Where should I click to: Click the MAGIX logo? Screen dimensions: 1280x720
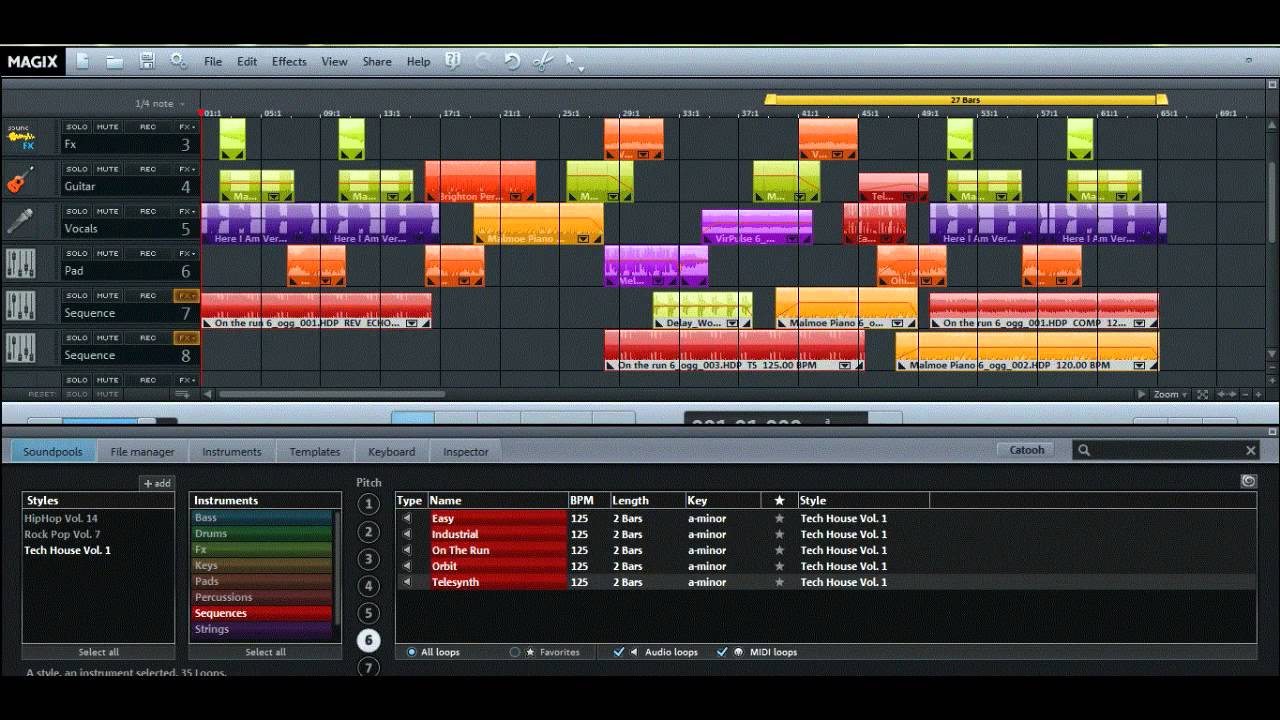tap(32, 61)
